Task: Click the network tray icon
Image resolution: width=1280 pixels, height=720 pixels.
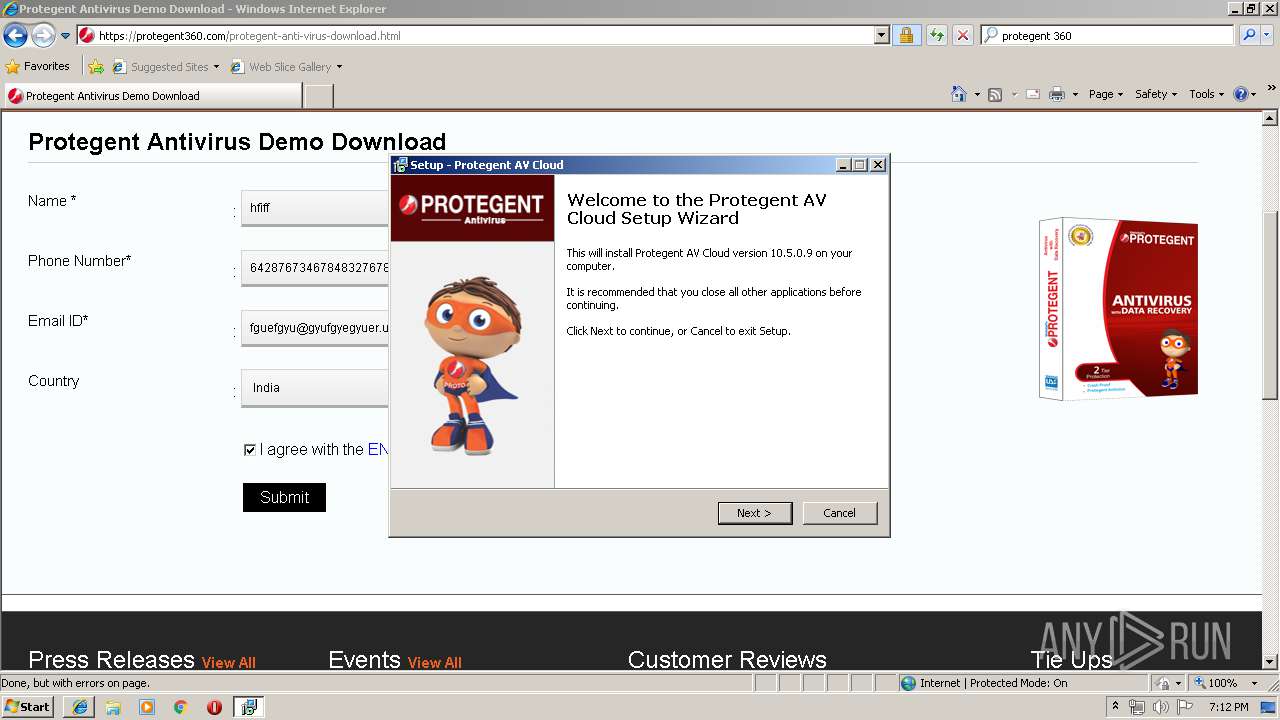Action: (x=1137, y=707)
